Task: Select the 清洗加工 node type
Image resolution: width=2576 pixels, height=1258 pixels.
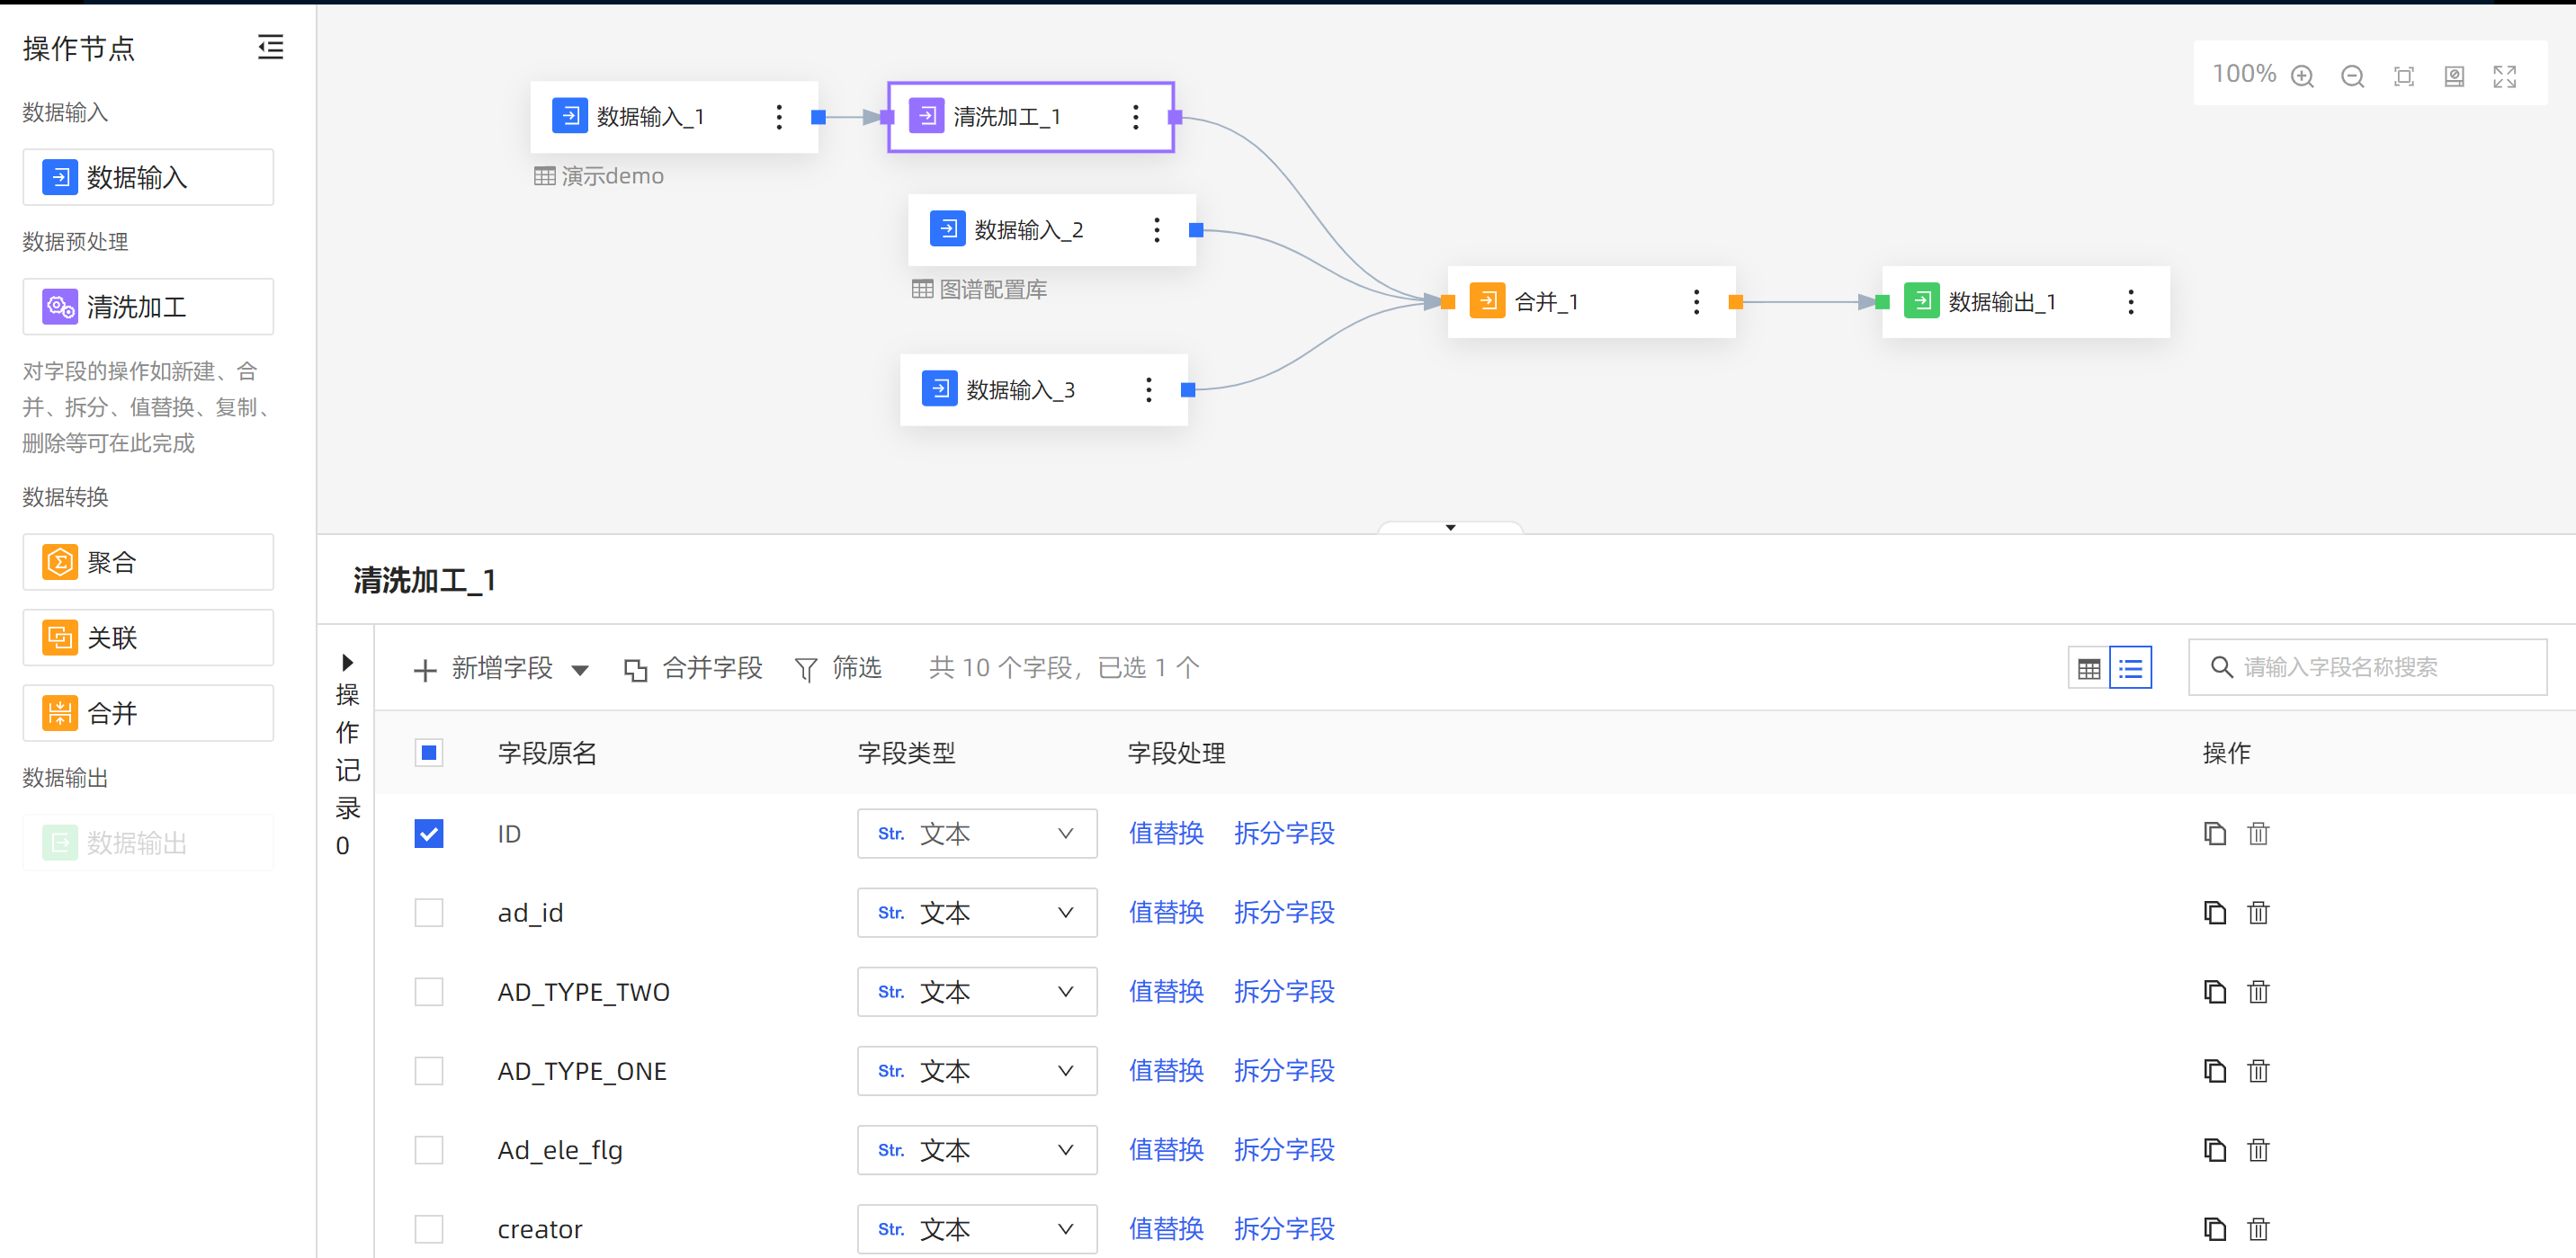Action: 148,306
